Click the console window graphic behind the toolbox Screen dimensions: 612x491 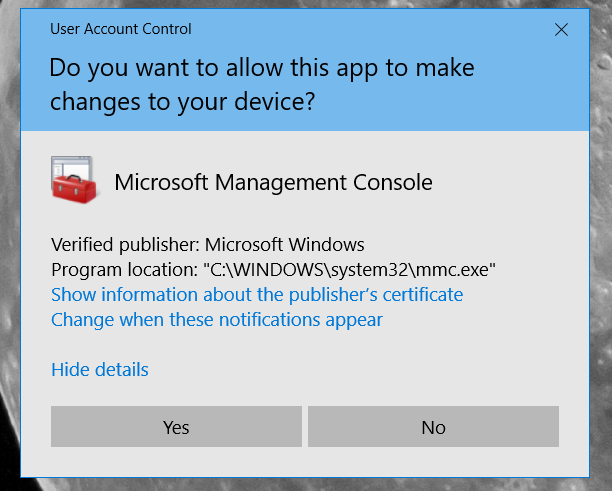[72, 166]
